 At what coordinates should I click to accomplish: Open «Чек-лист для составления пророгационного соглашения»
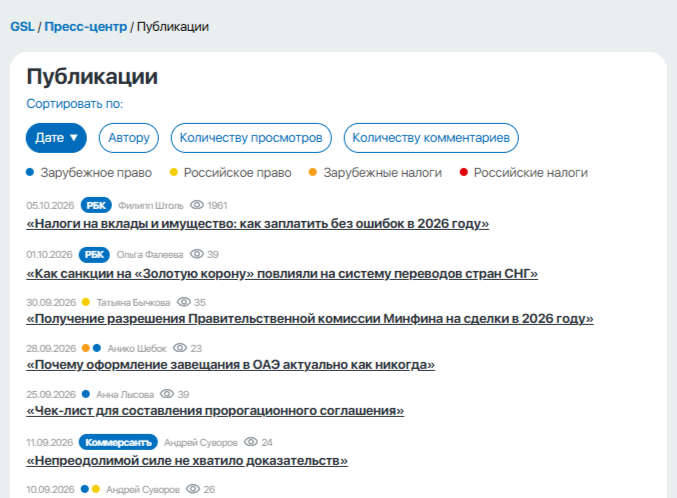pos(215,411)
